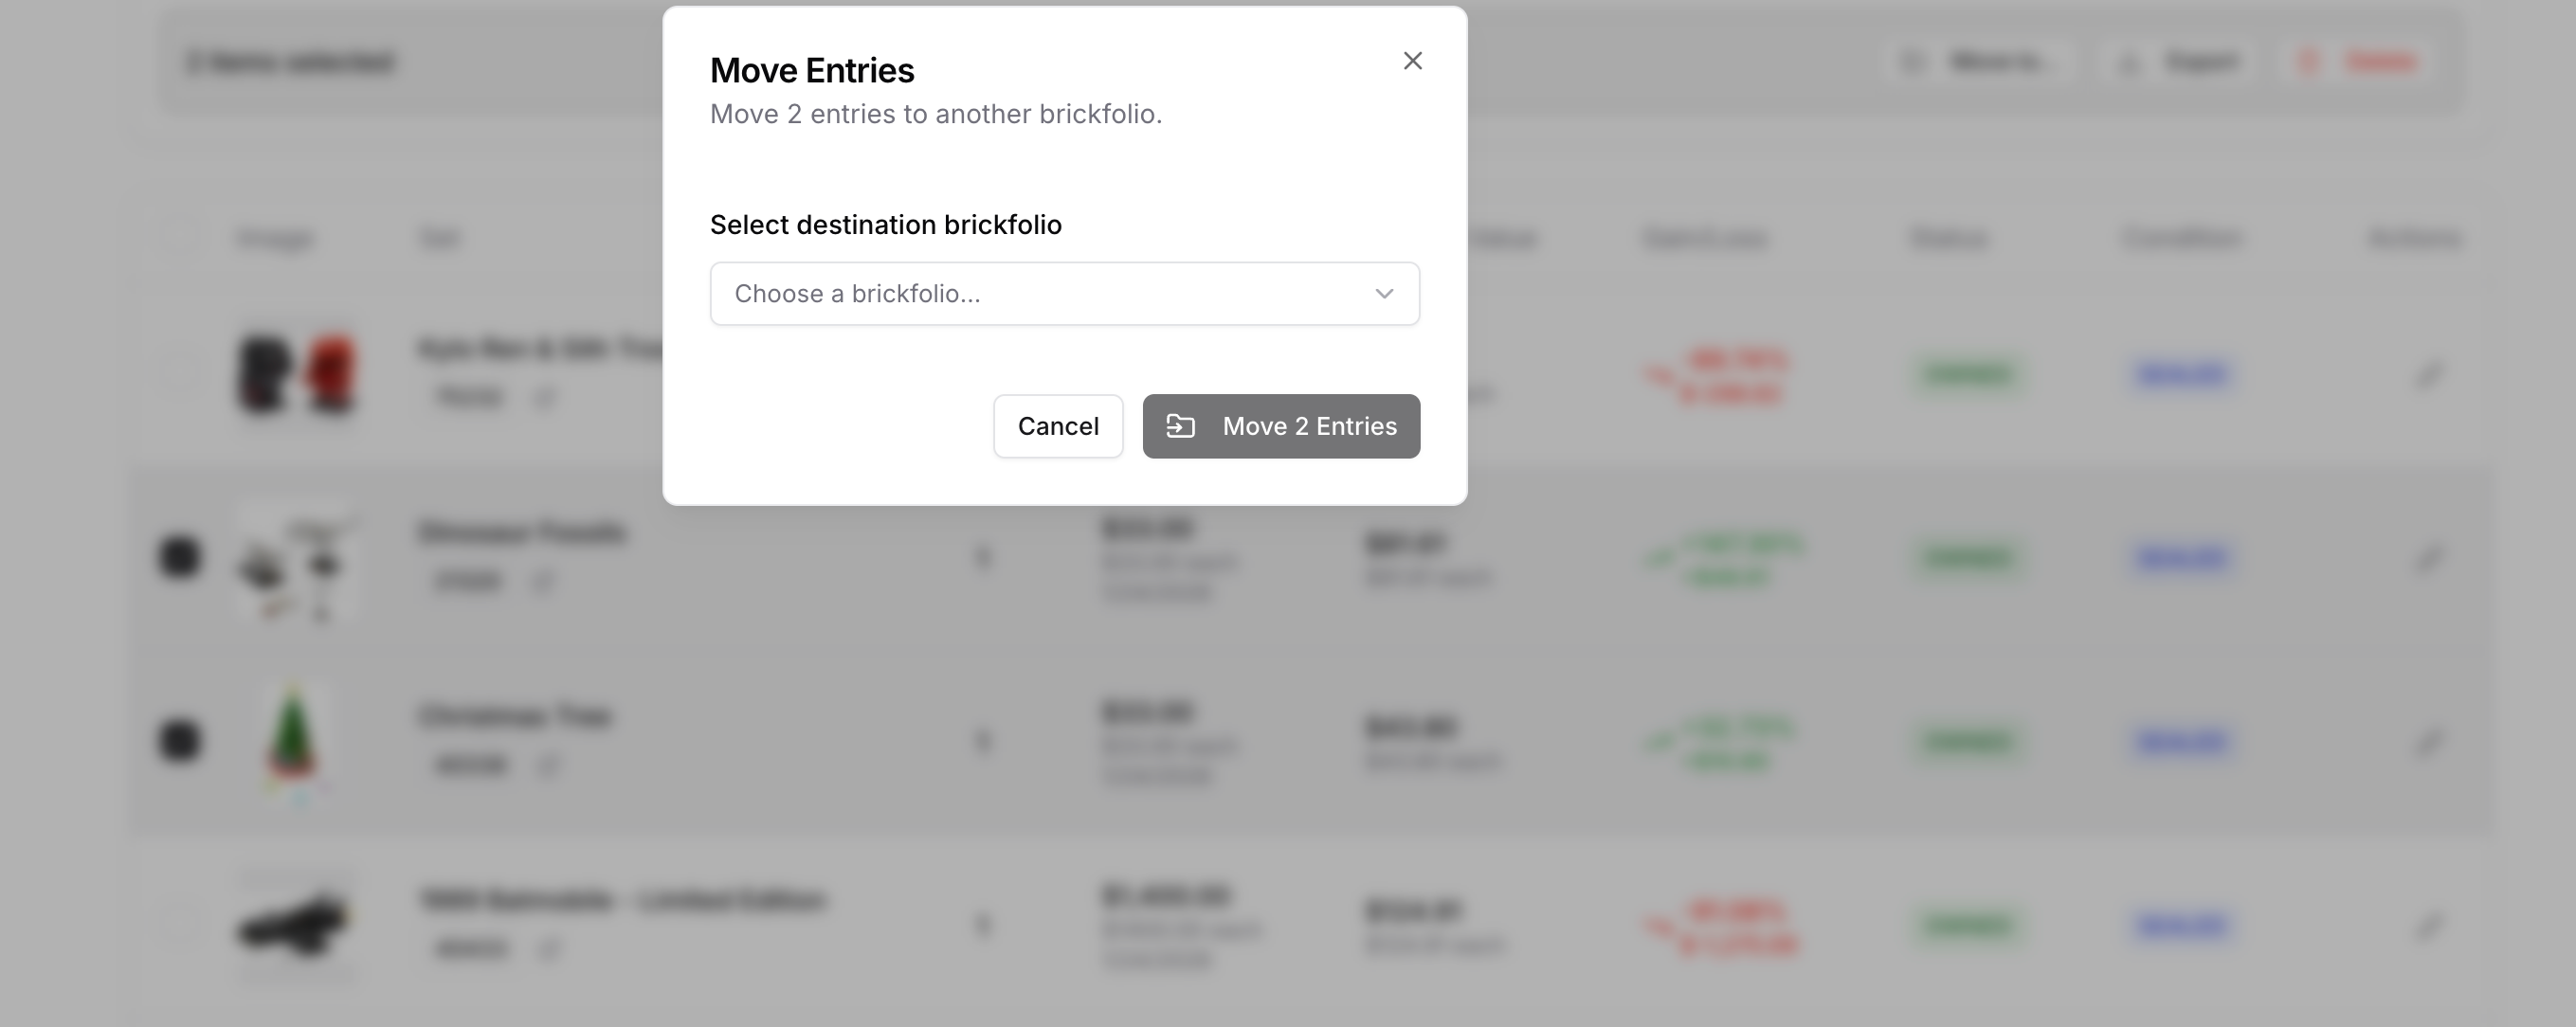Click the edit pencil for 1989 Batmobile row
2576x1027 pixels.
coord(2429,925)
